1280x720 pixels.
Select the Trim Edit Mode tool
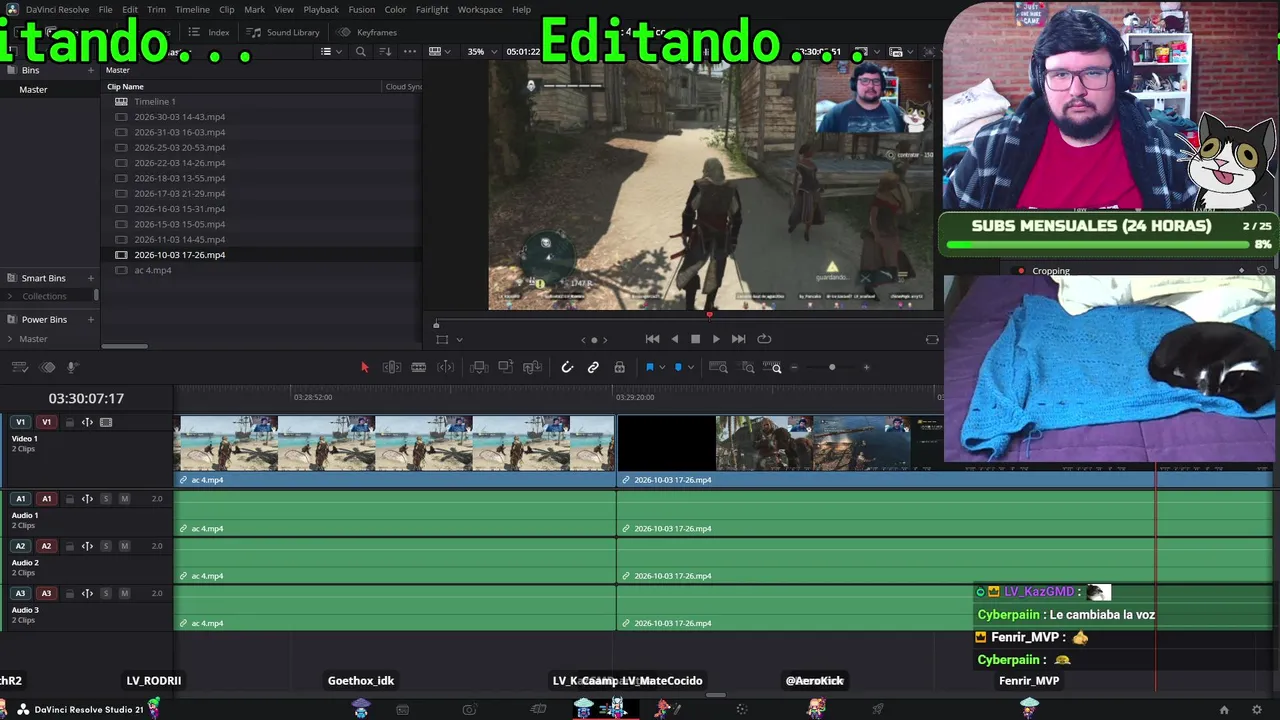tap(392, 367)
